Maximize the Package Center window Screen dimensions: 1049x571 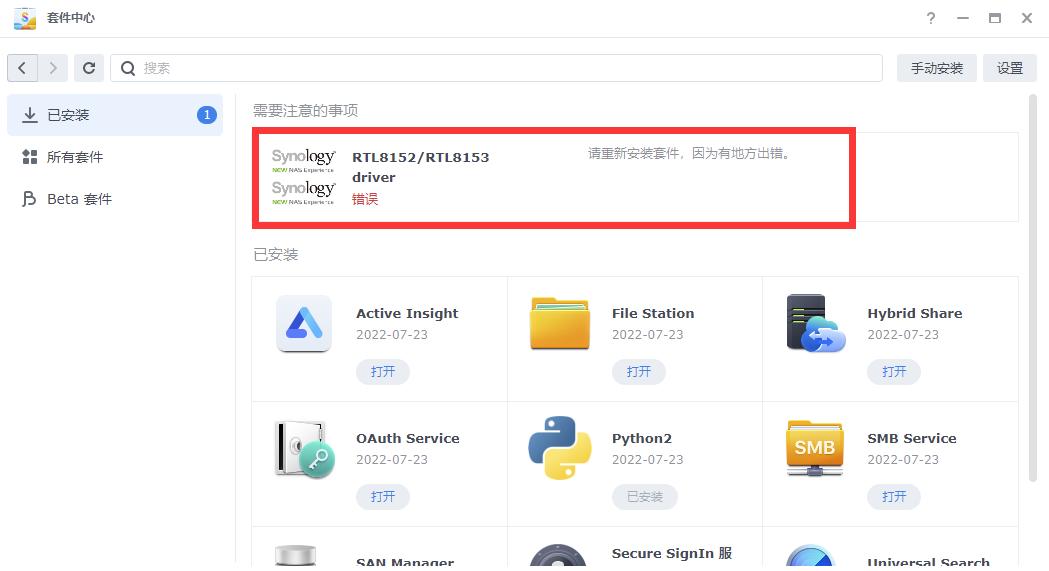click(995, 18)
